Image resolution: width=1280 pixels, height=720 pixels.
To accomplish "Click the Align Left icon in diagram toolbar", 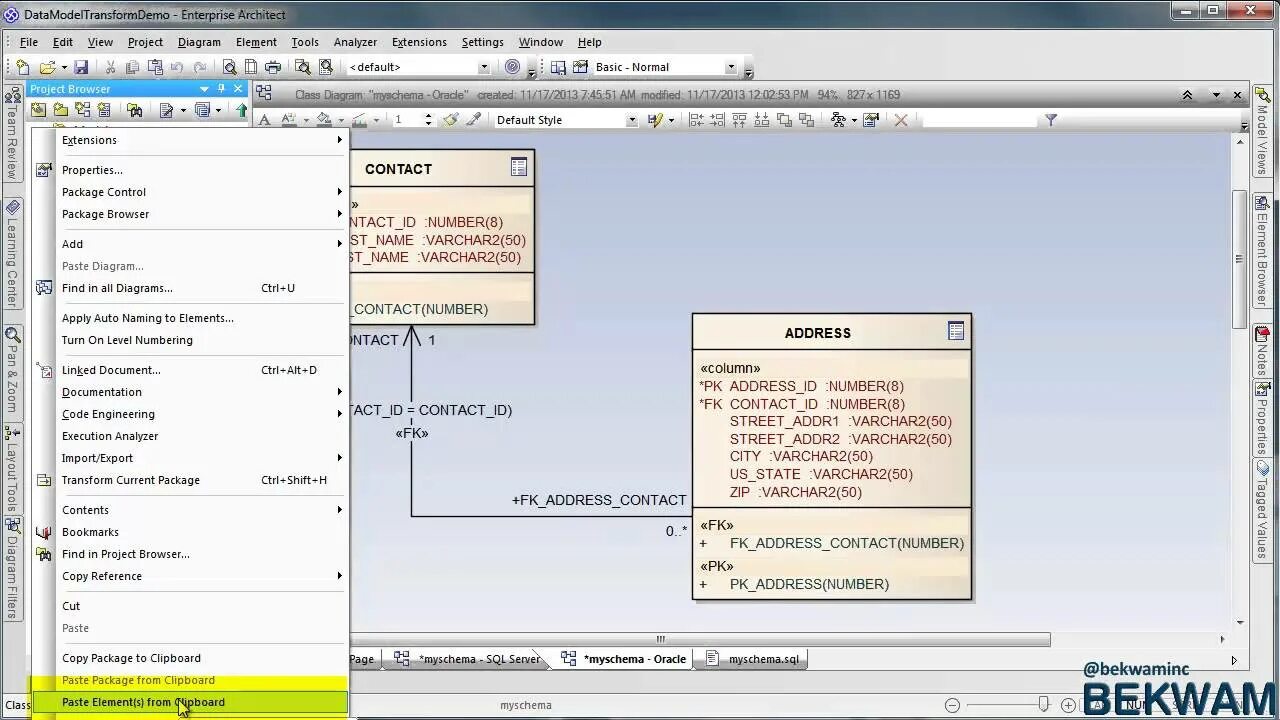I will [696, 120].
